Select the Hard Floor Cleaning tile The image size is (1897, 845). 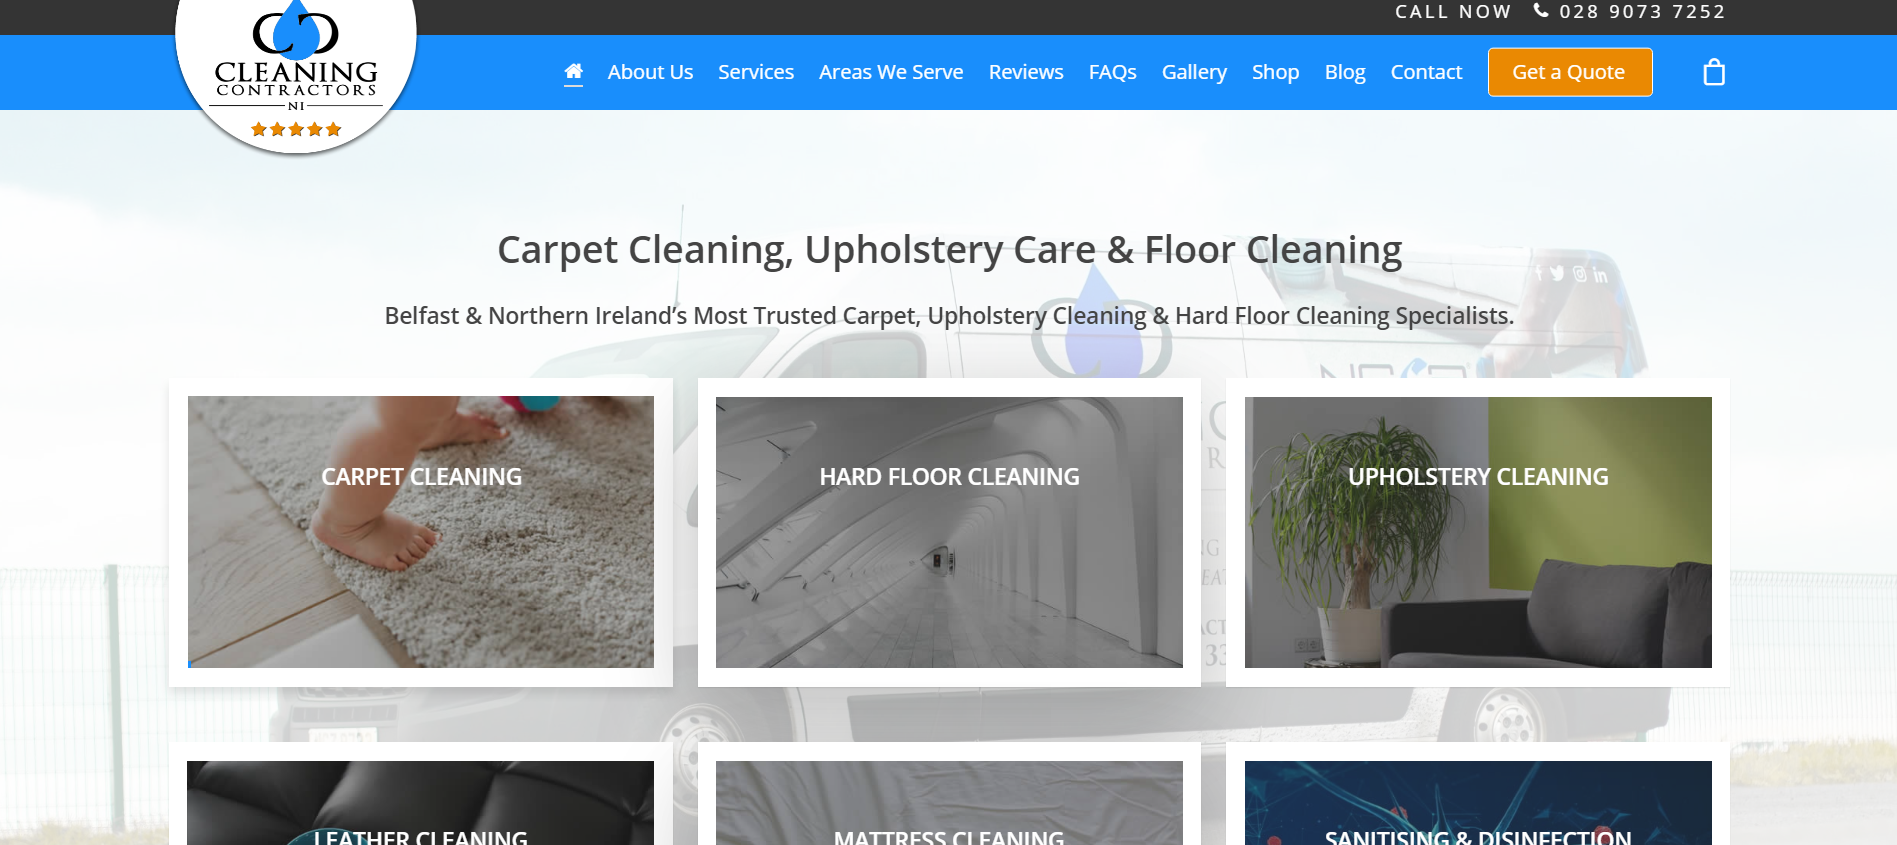949,532
